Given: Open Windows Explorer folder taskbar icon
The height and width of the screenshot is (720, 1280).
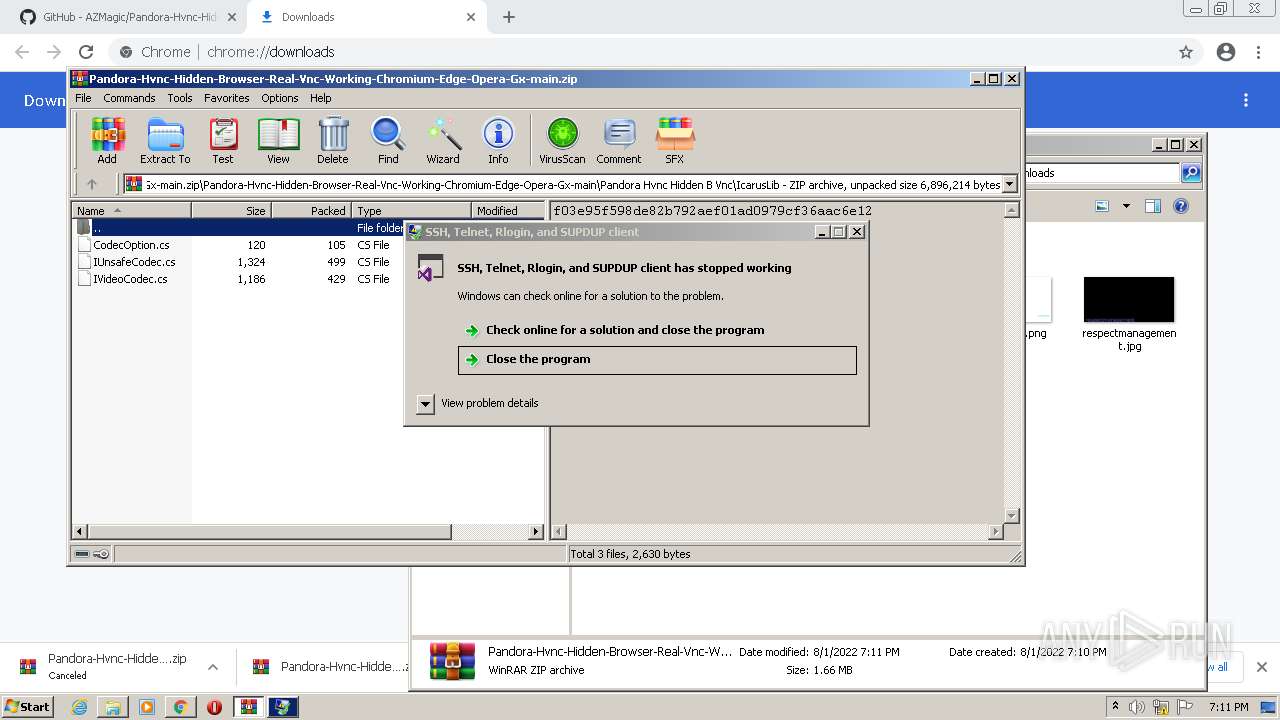Looking at the screenshot, I should (113, 707).
